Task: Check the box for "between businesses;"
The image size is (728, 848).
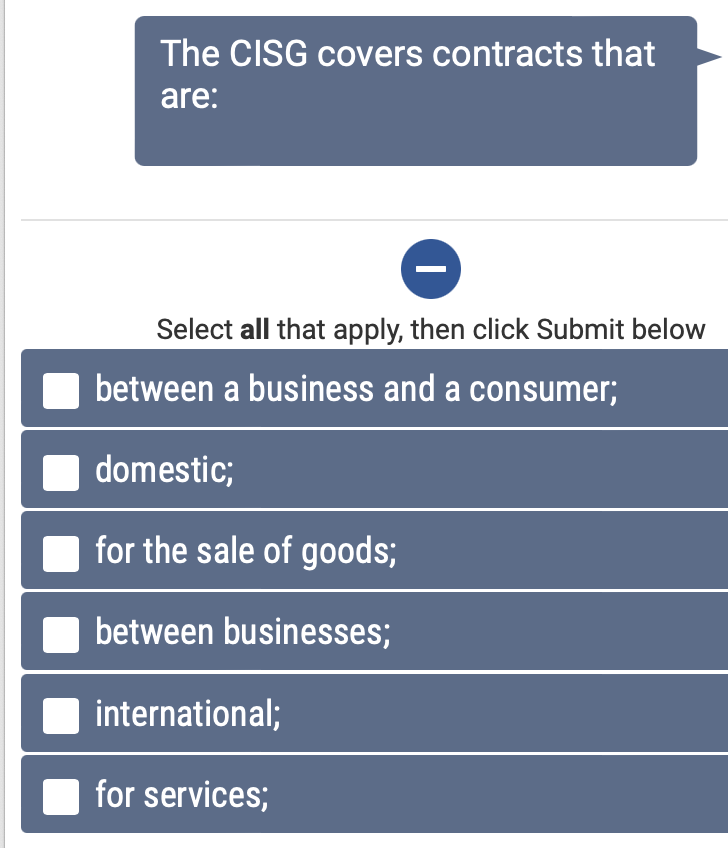Action: pyautogui.click(x=61, y=633)
